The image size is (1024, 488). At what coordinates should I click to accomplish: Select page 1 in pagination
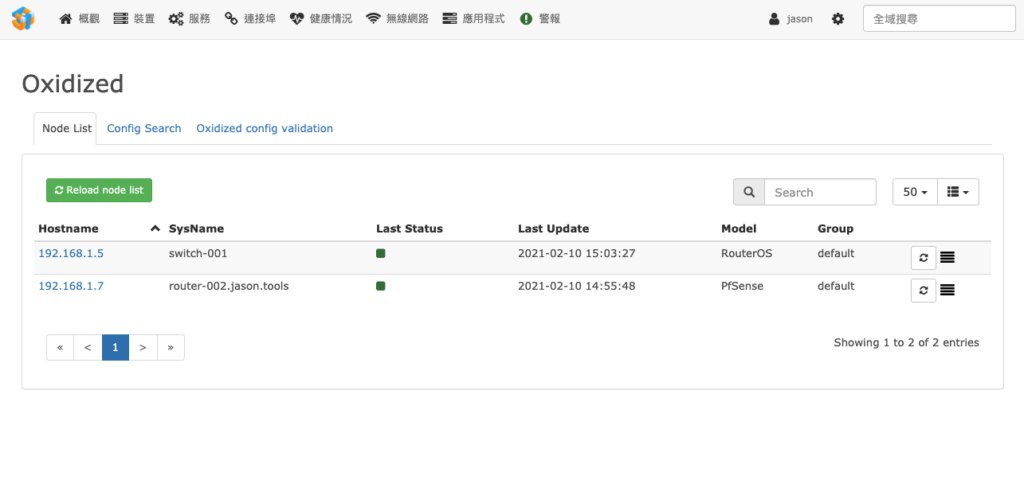pos(116,348)
